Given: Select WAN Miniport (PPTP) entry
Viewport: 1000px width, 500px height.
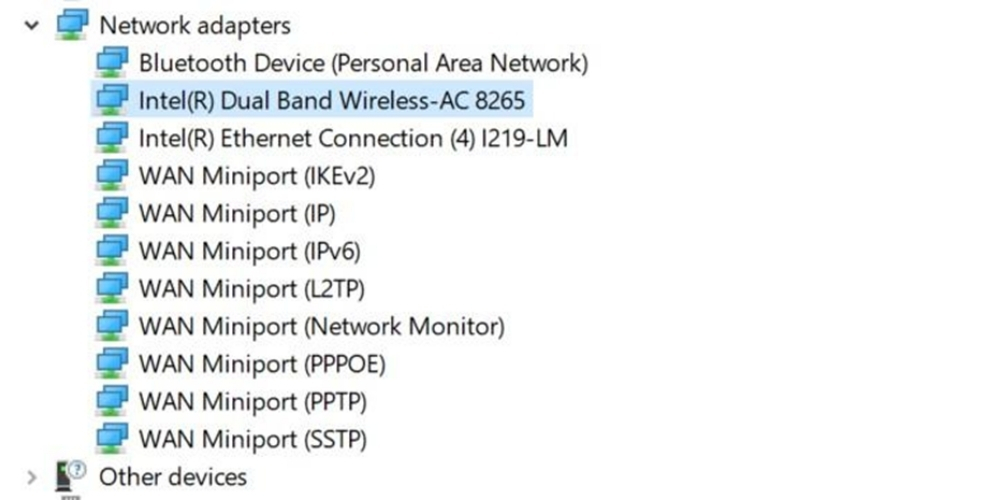Looking at the screenshot, I should tap(253, 402).
